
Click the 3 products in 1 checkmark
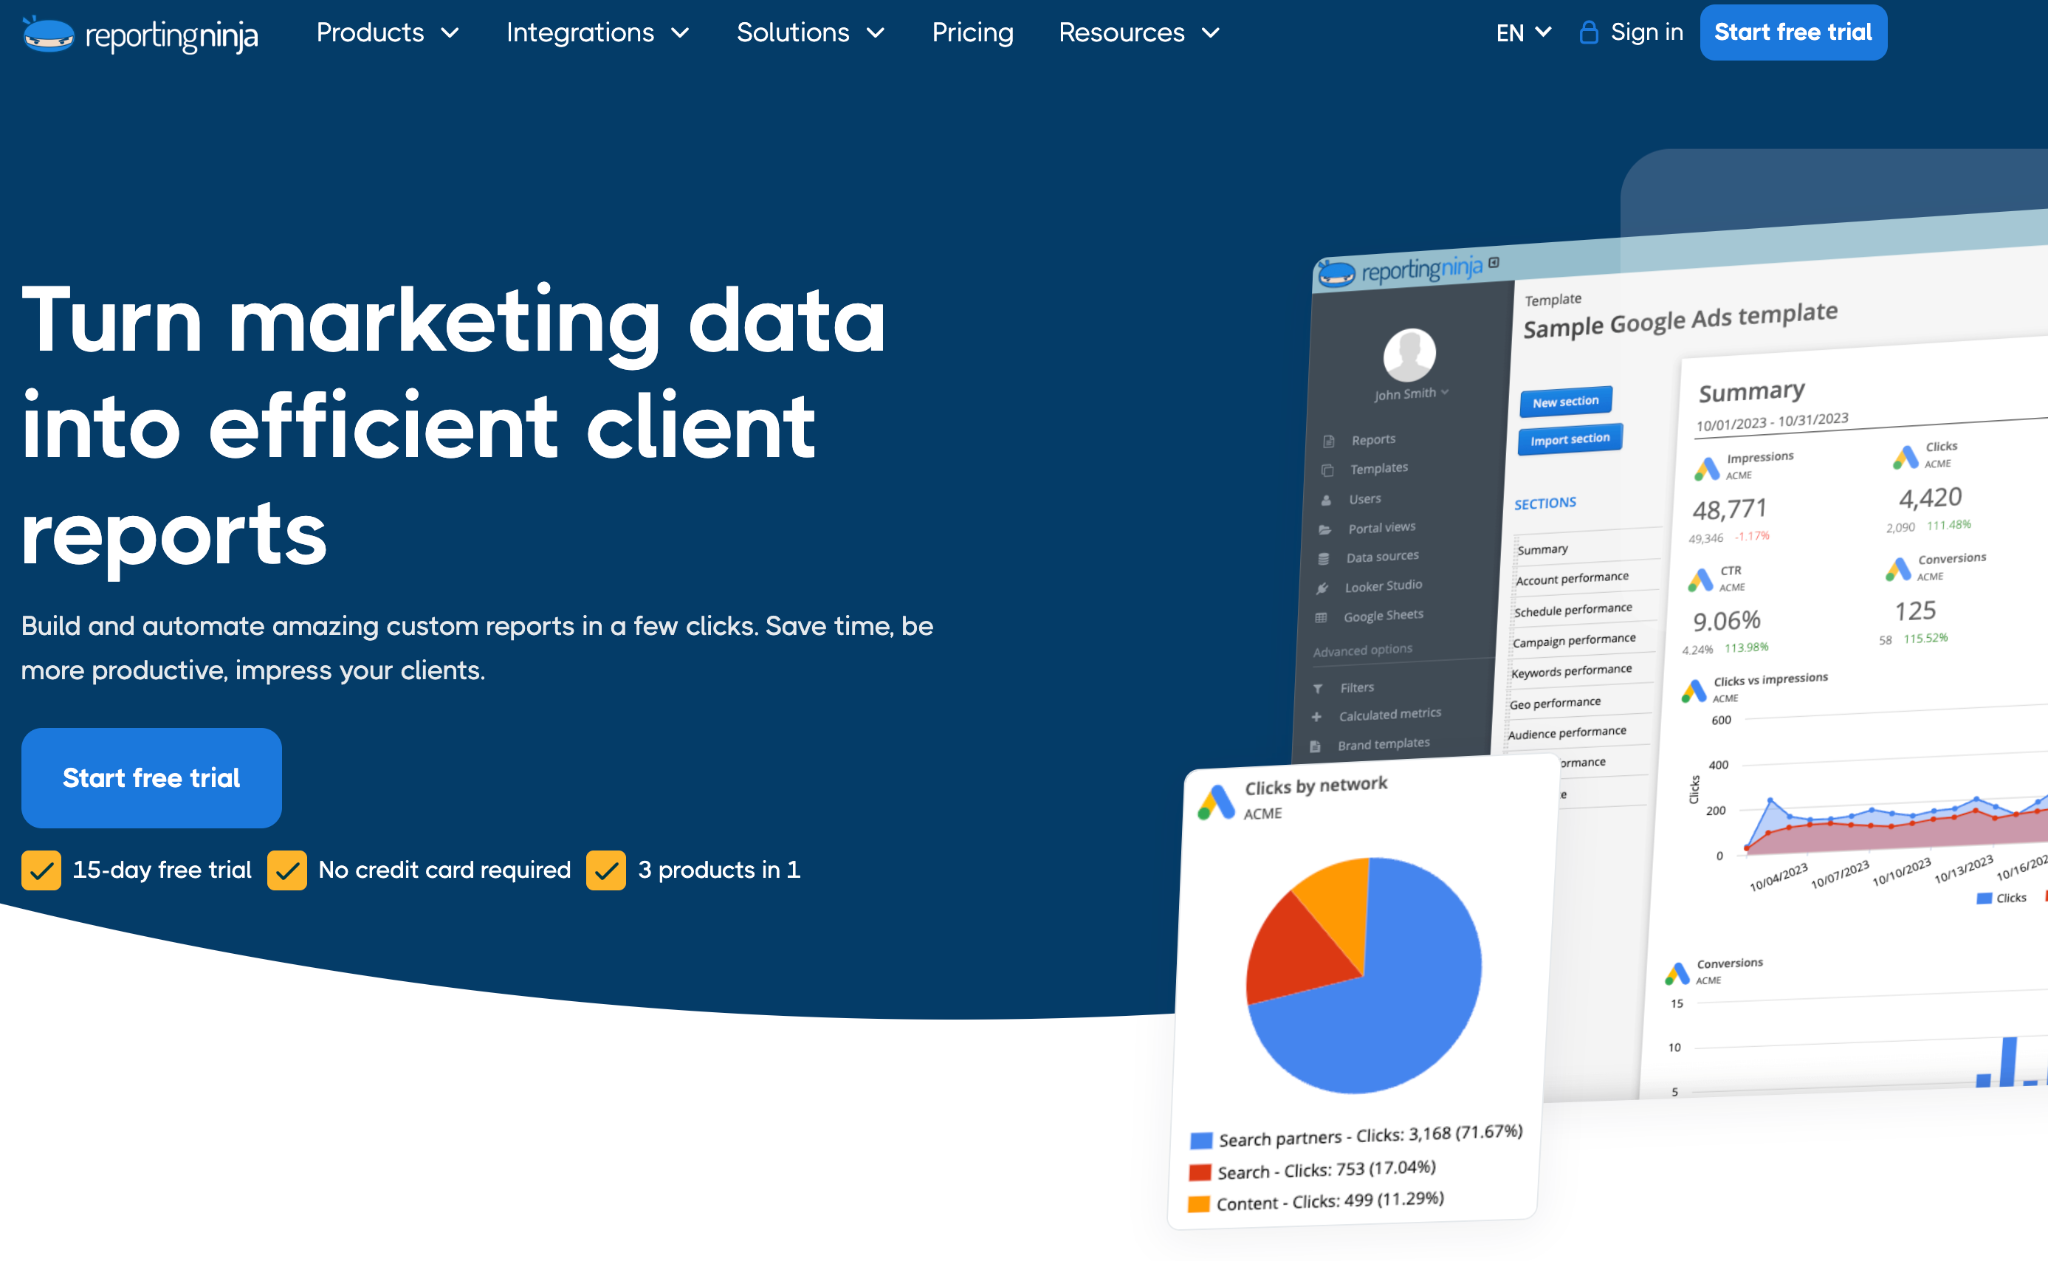[x=606, y=870]
